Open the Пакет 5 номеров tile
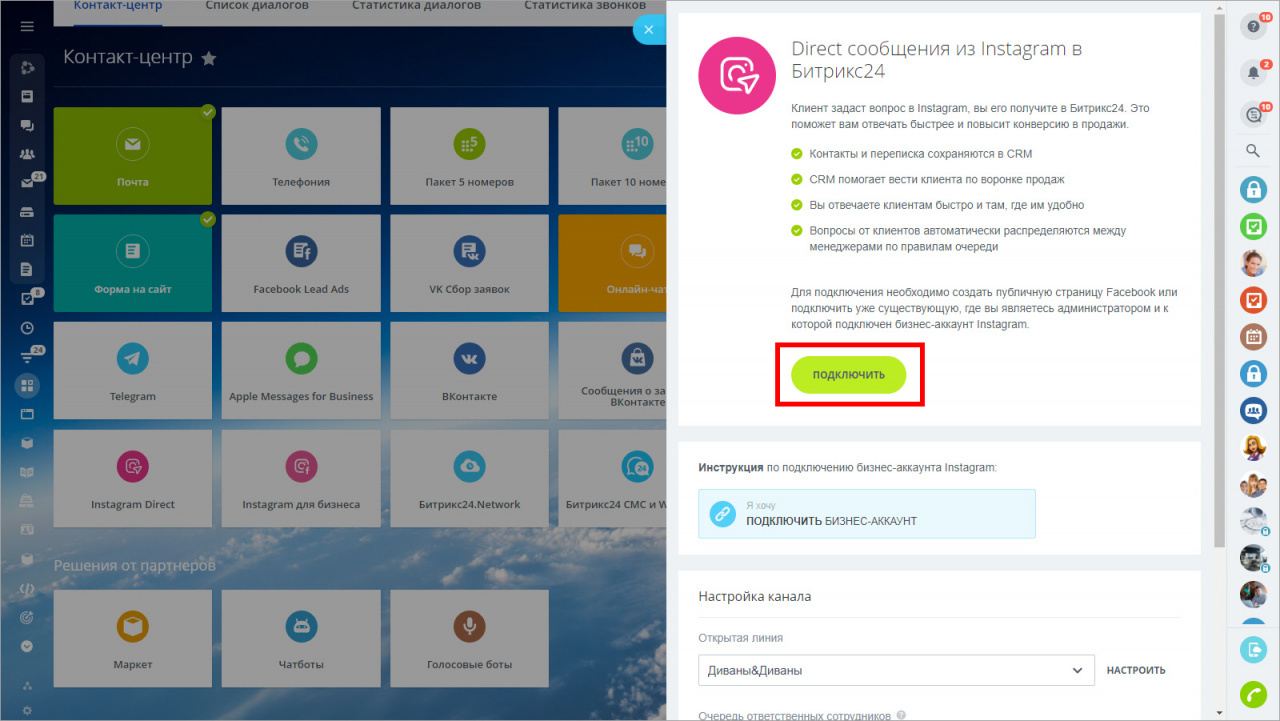The image size is (1280, 721). coord(469,156)
